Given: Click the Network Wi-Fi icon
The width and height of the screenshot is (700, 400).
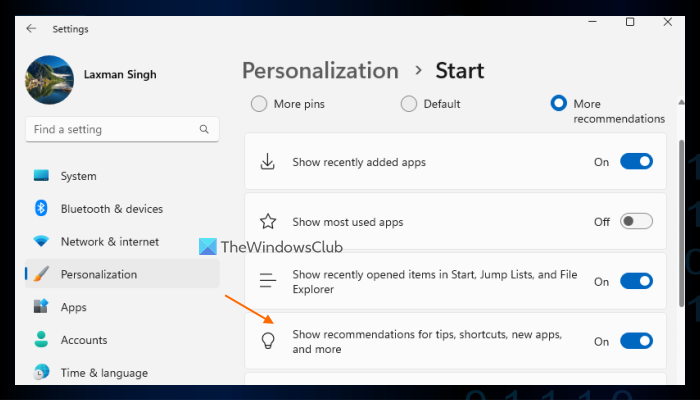Looking at the screenshot, I should (41, 242).
